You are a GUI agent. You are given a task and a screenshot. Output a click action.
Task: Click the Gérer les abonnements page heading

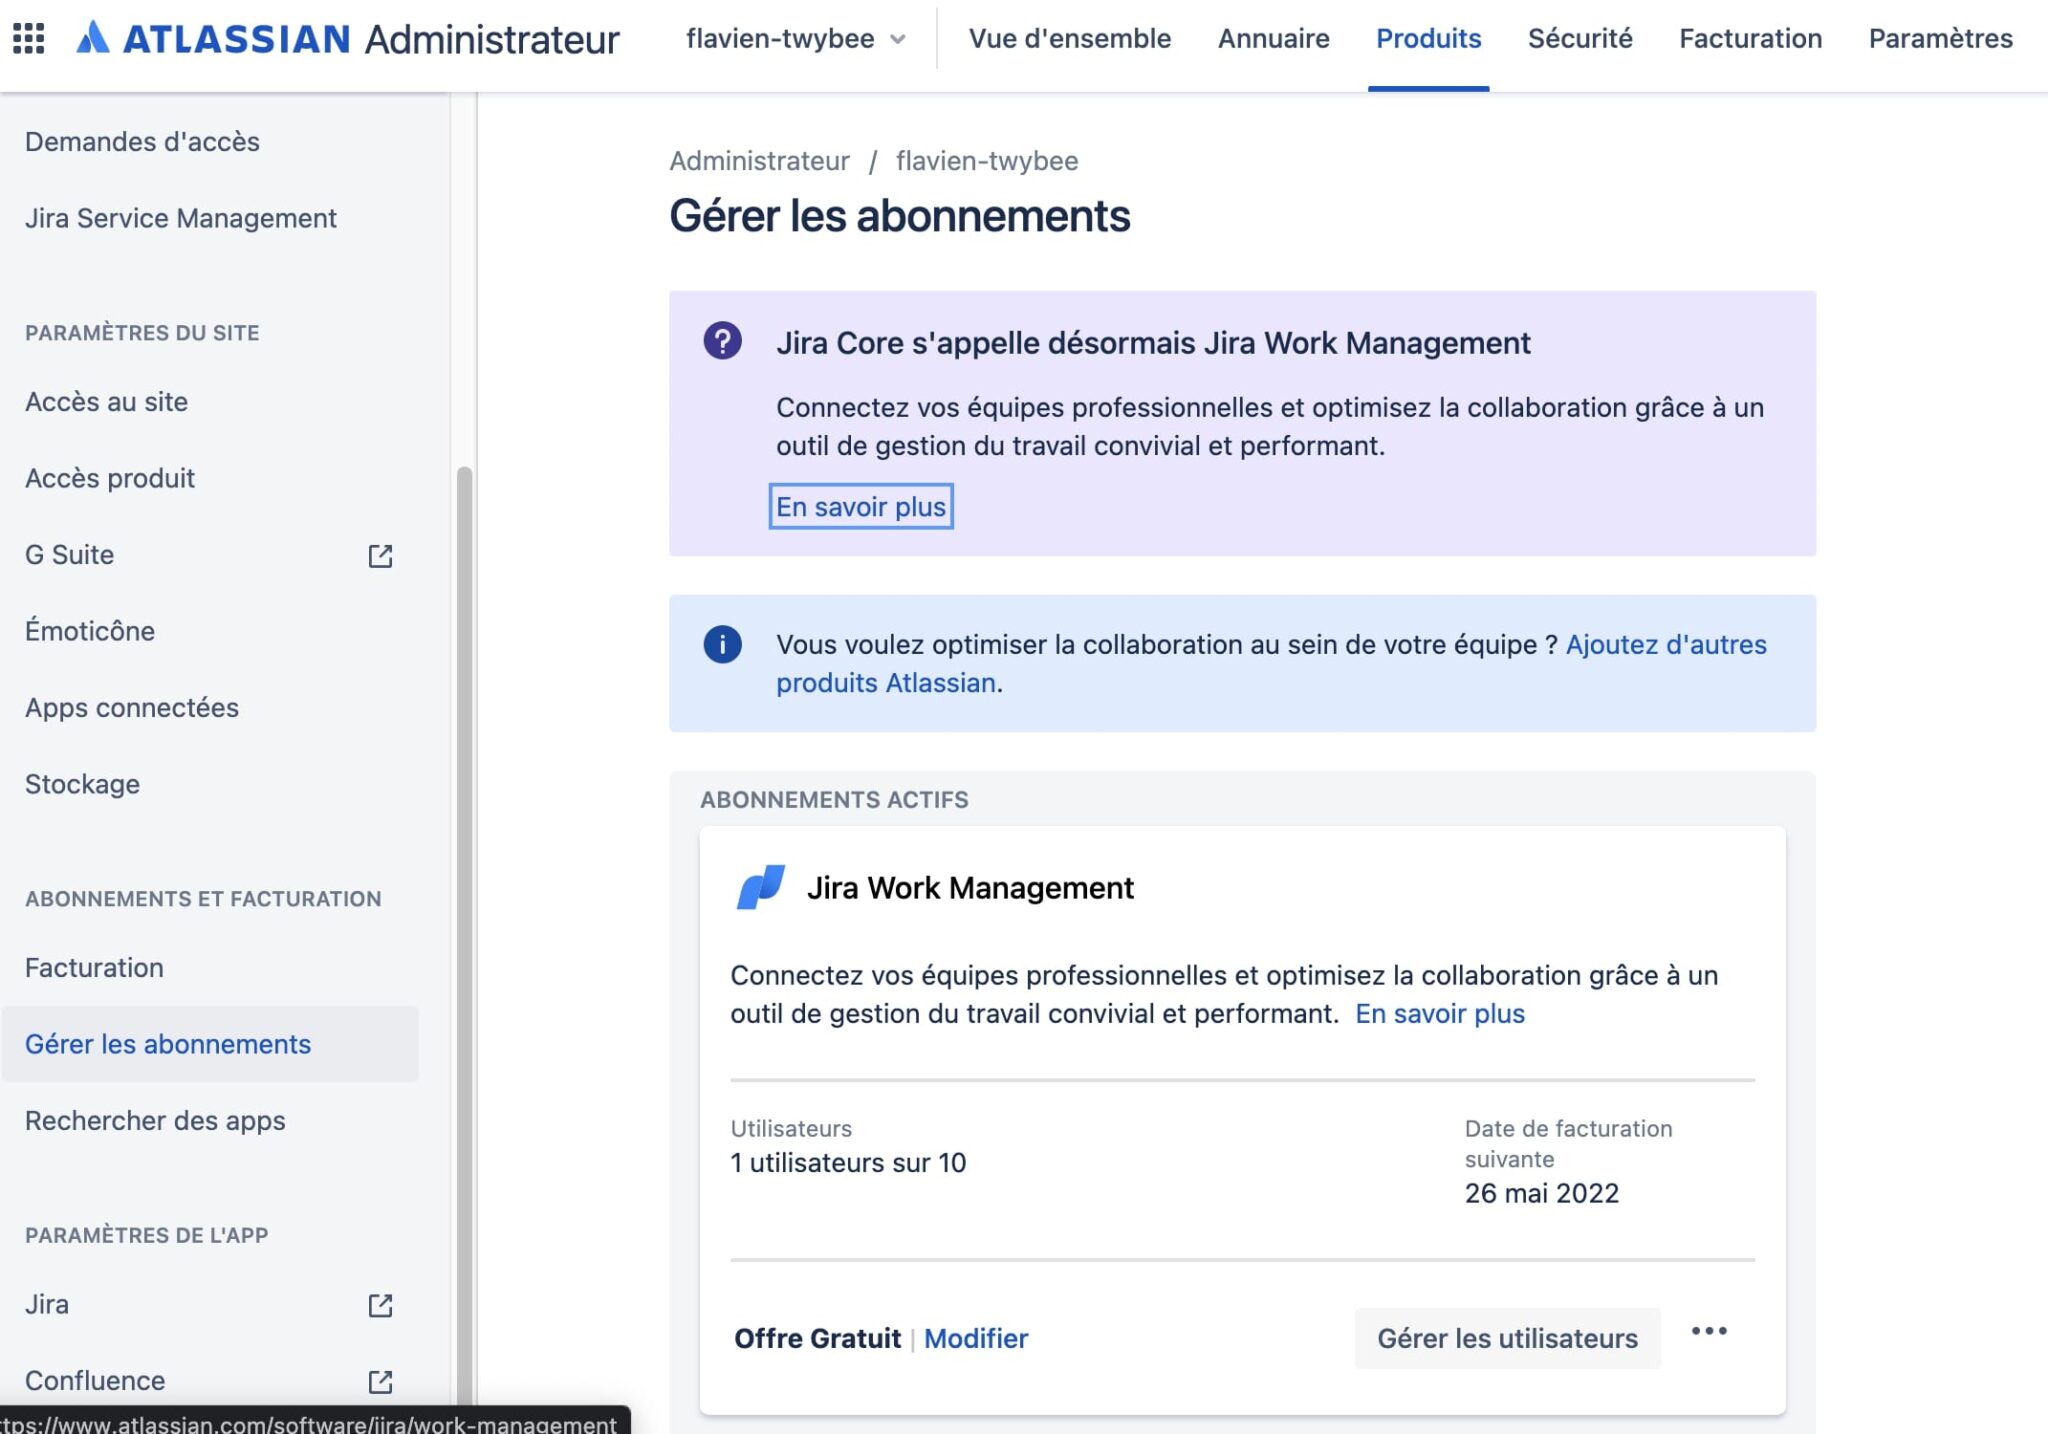tap(899, 216)
